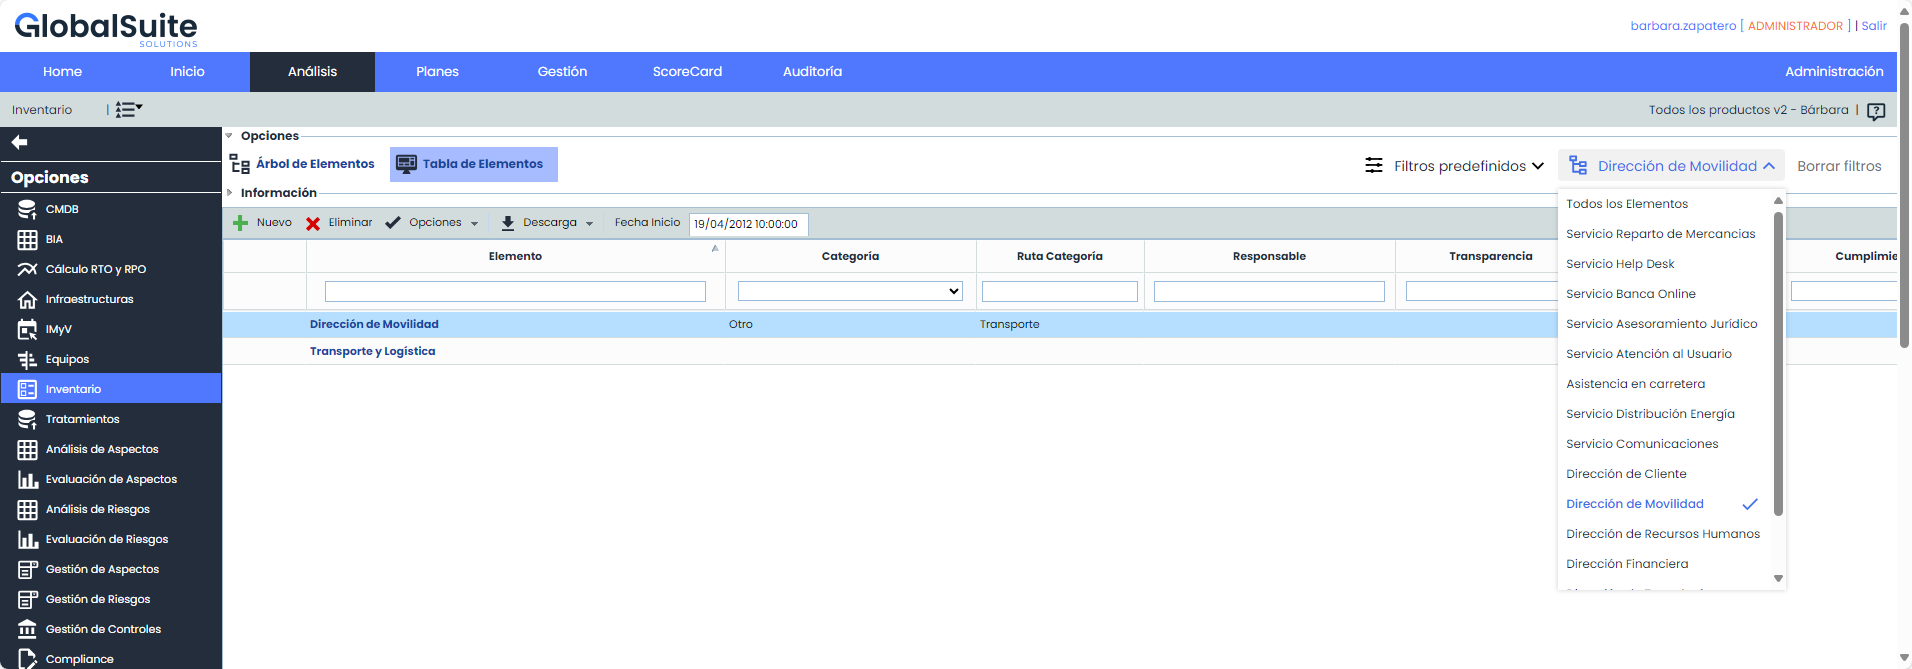Open the ScoreCard menu tab

point(687,72)
